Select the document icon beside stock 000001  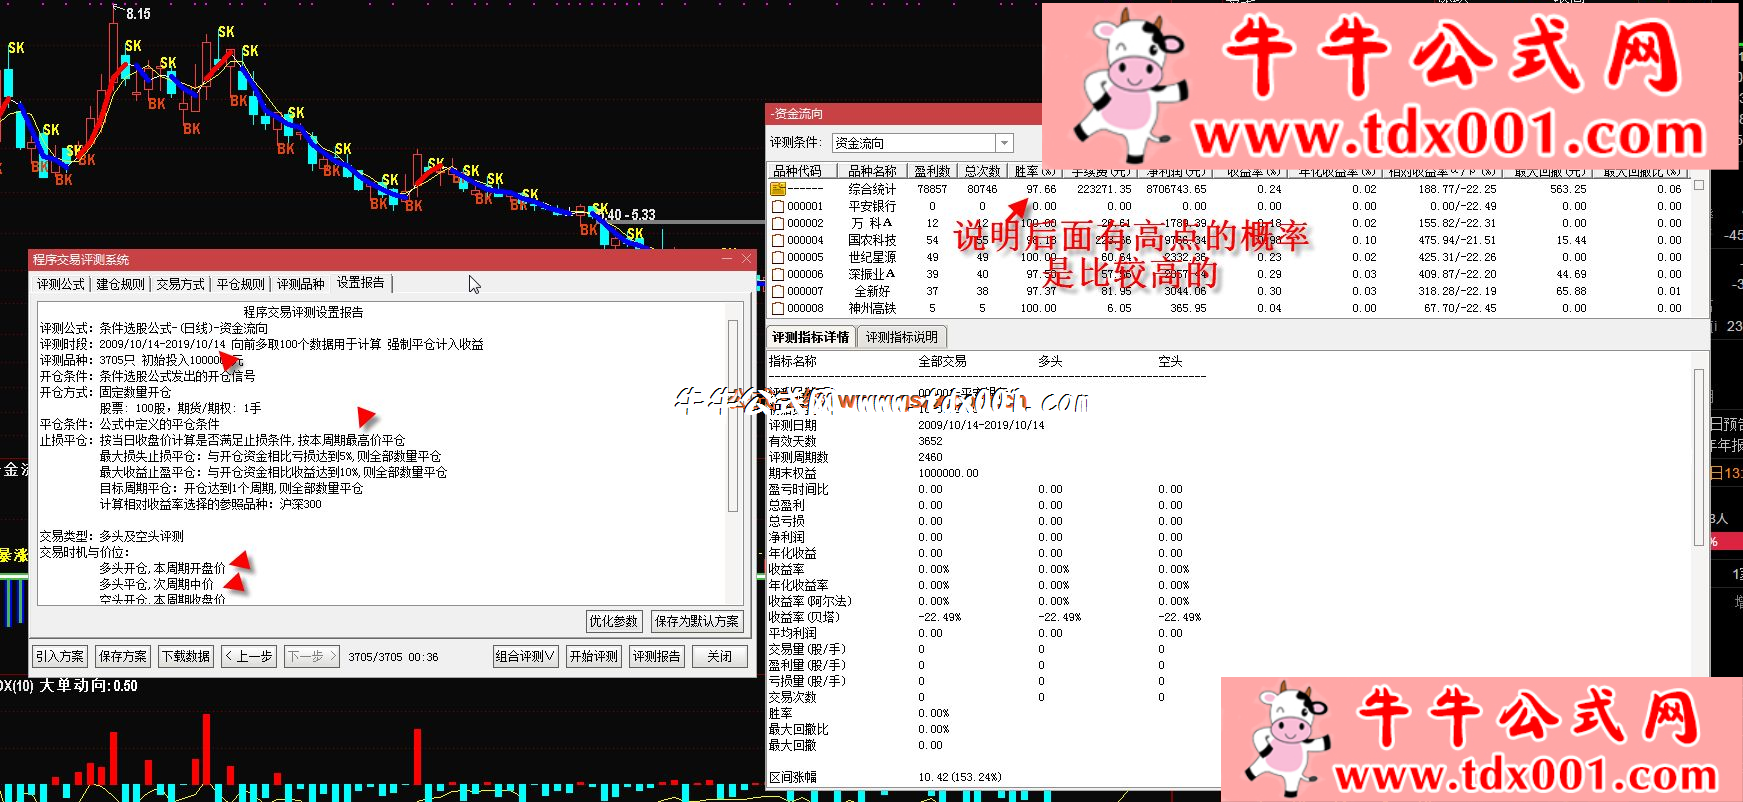(x=778, y=206)
